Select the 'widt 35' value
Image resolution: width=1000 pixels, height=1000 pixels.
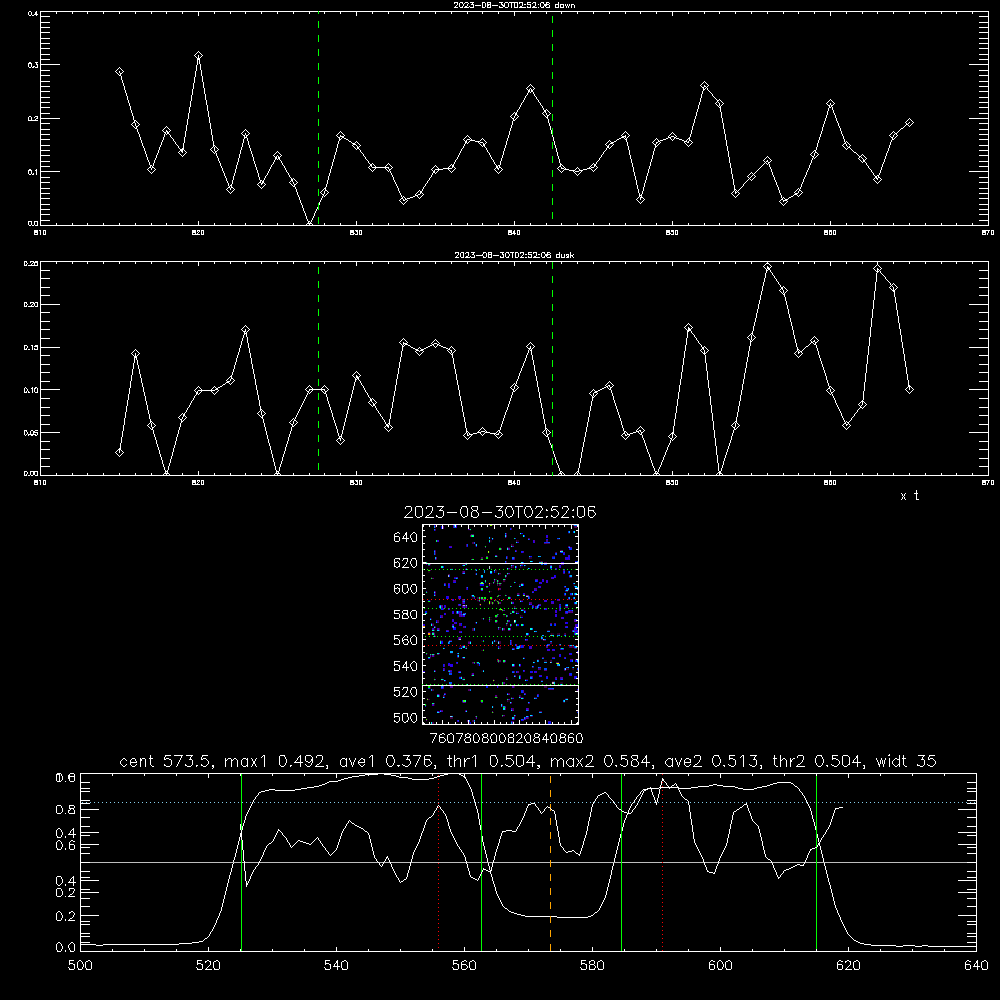point(906,761)
